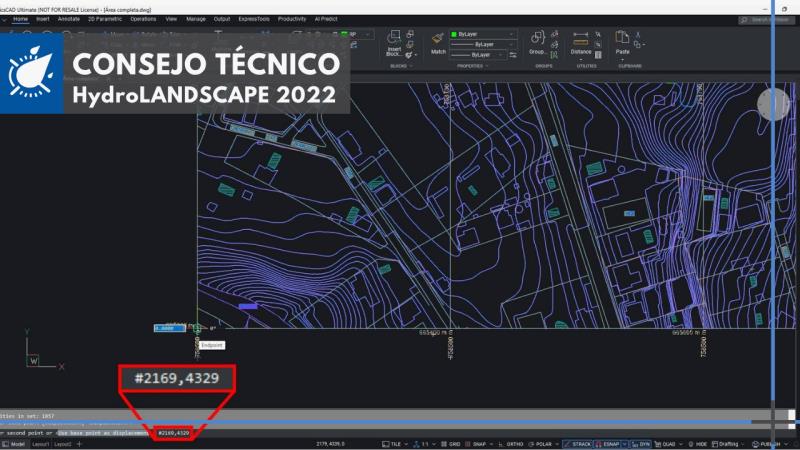This screenshot has width=800, height=450.
Task: Toggle ORTHO mode in the status bar
Action: click(511, 444)
